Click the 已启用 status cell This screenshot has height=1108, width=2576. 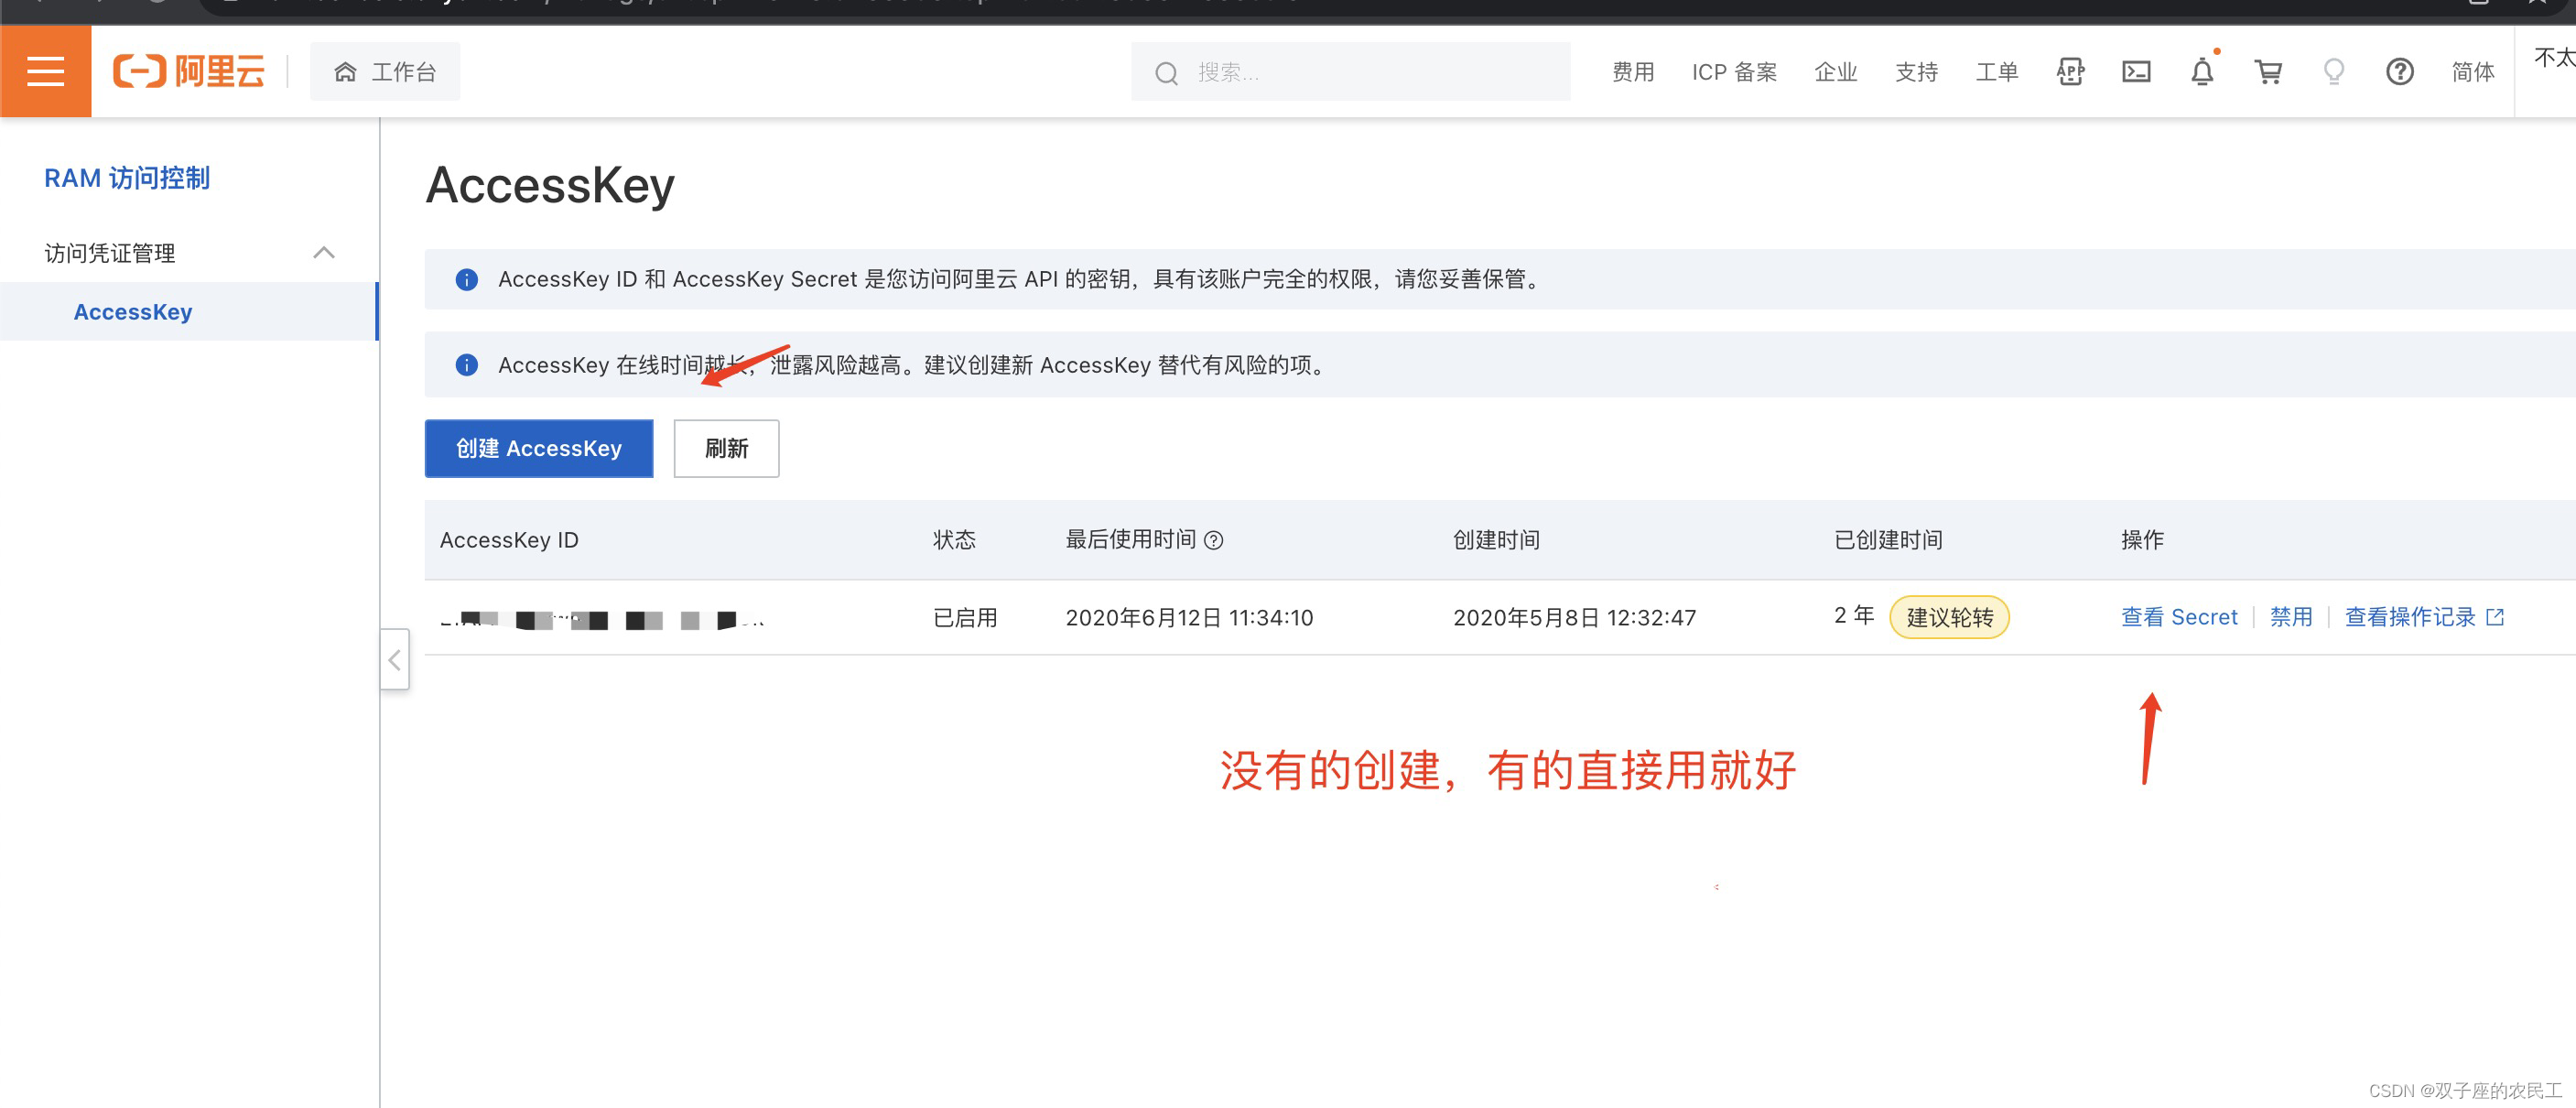(965, 618)
